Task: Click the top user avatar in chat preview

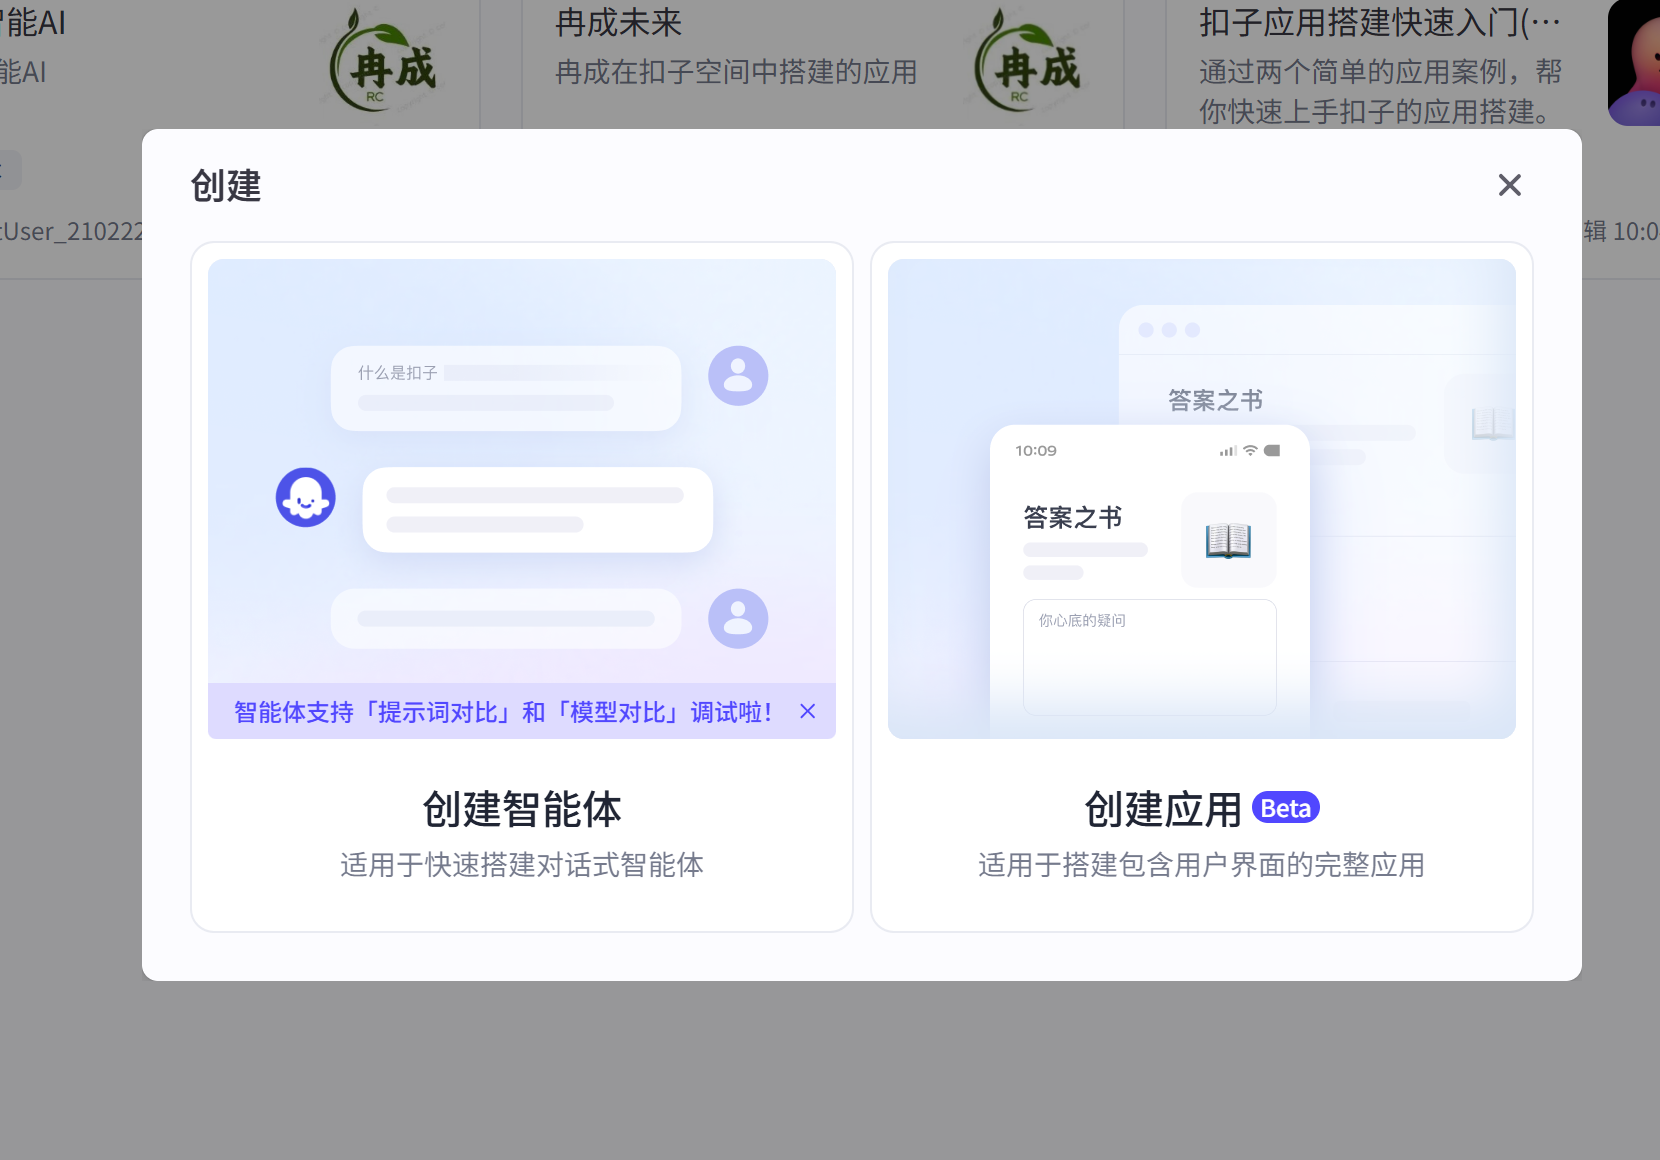Action: [x=738, y=376]
